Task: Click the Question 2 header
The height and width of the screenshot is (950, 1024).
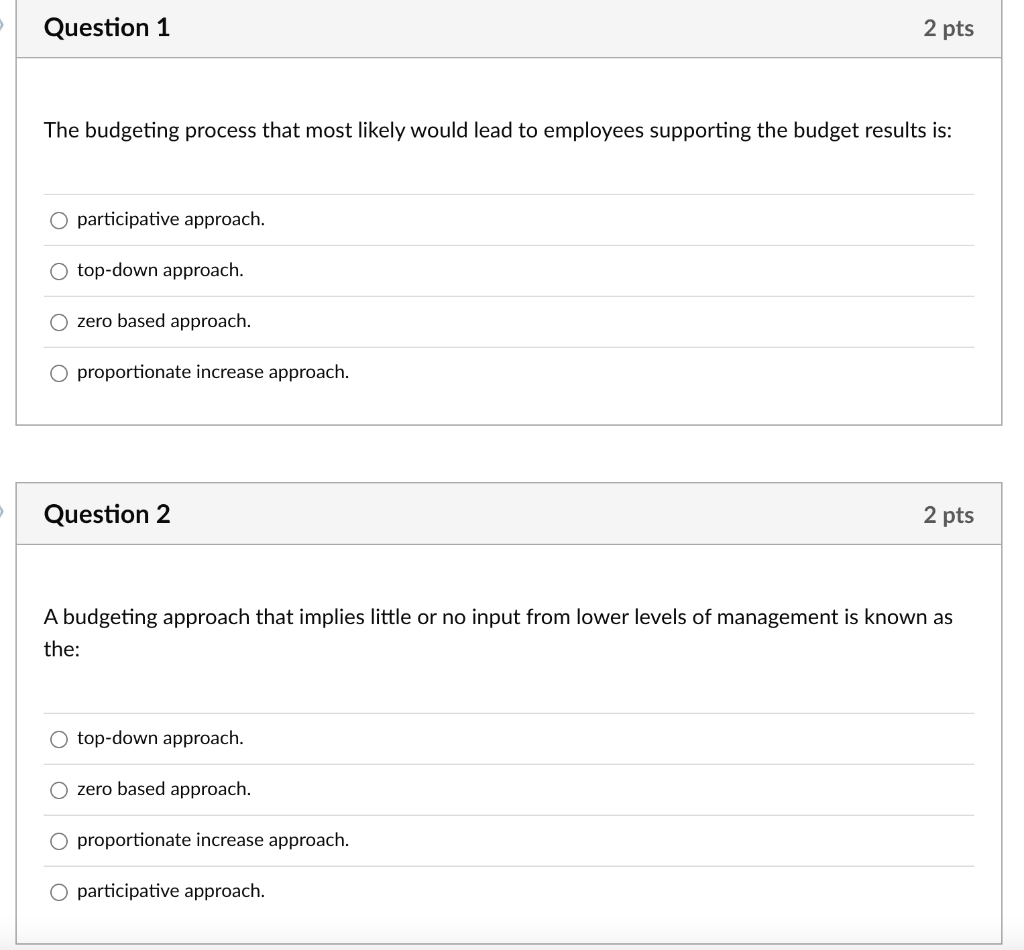Action: tap(106, 514)
